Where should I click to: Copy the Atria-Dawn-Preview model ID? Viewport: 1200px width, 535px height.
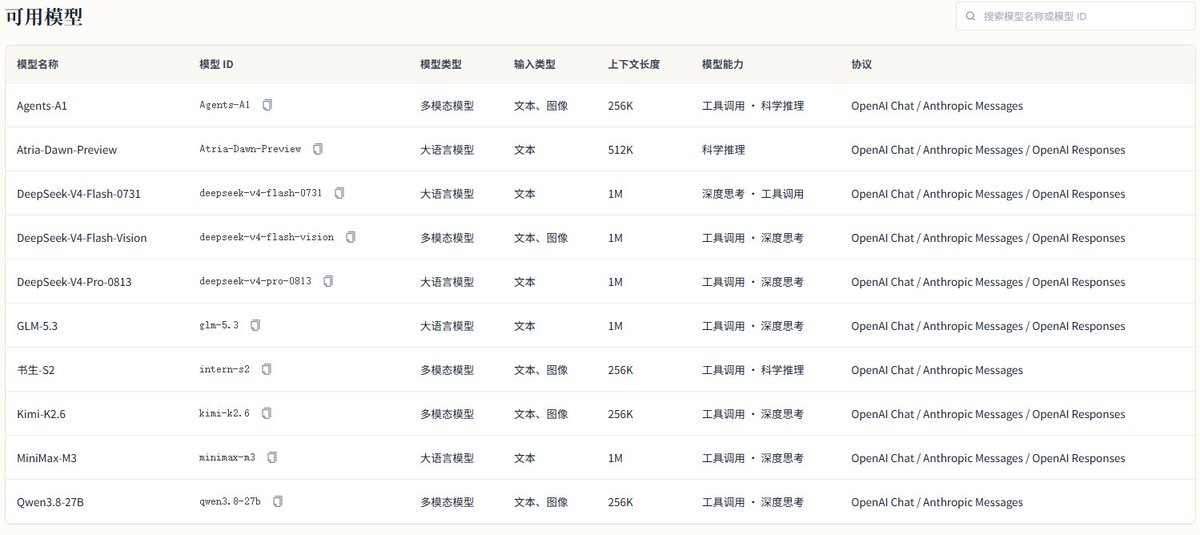coord(318,149)
